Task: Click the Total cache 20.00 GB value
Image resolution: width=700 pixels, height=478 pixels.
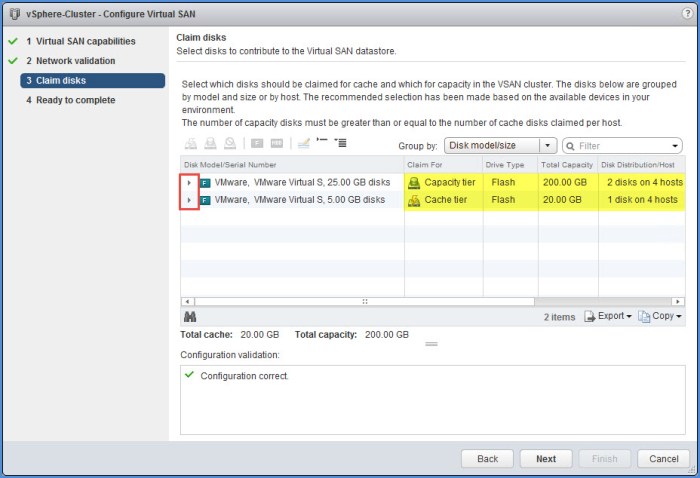Action: click(260, 335)
